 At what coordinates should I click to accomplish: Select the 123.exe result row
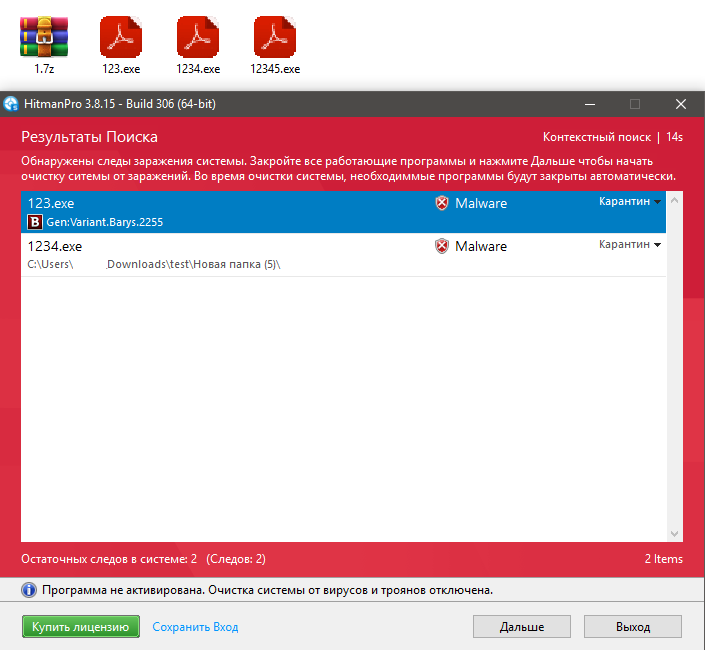pyautogui.click(x=344, y=212)
